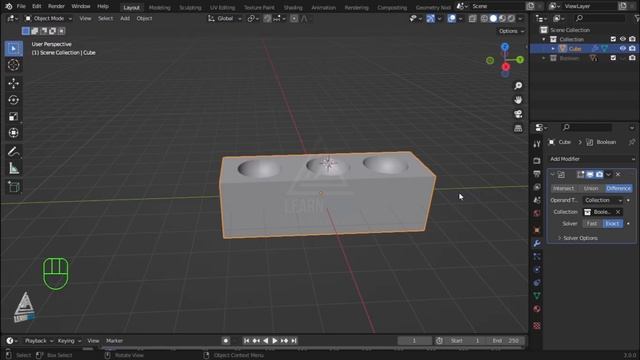Set Boolean operation to Difference
This screenshot has height=360, width=640.
(x=618, y=189)
